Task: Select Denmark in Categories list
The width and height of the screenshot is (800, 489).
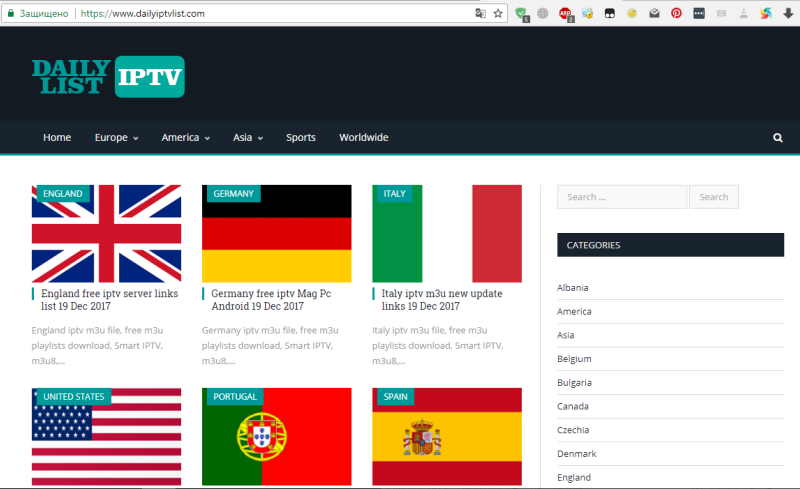Action: click(x=577, y=454)
